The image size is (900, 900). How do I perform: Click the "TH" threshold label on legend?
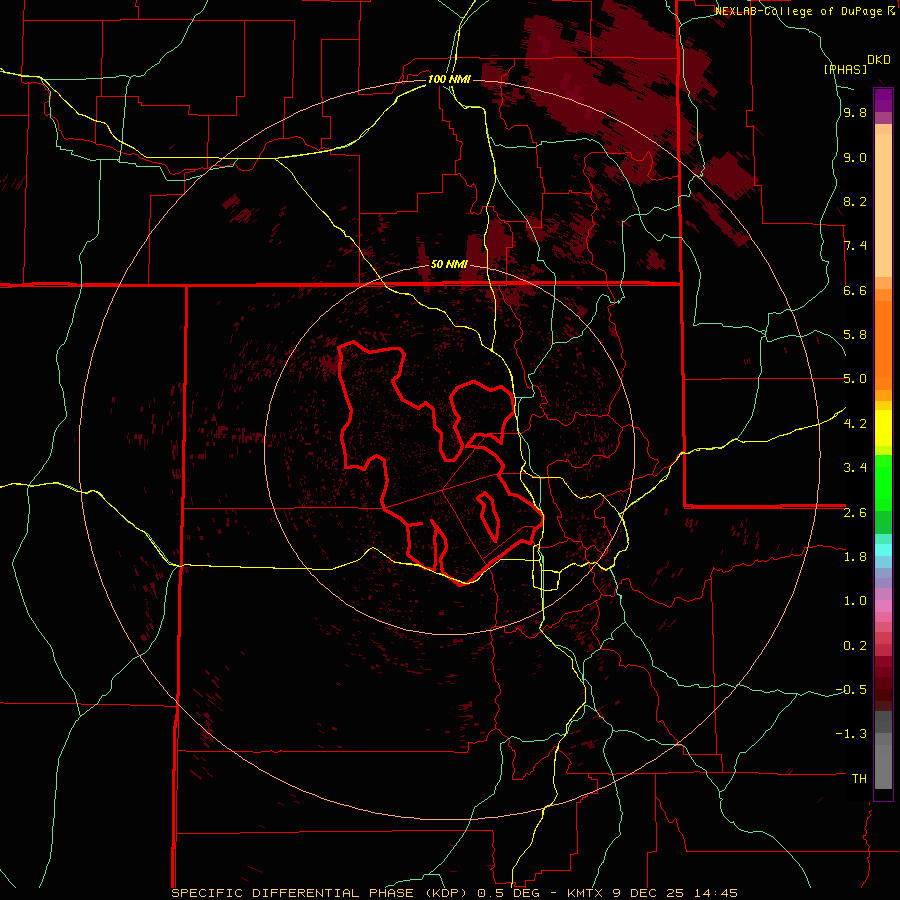point(859,778)
